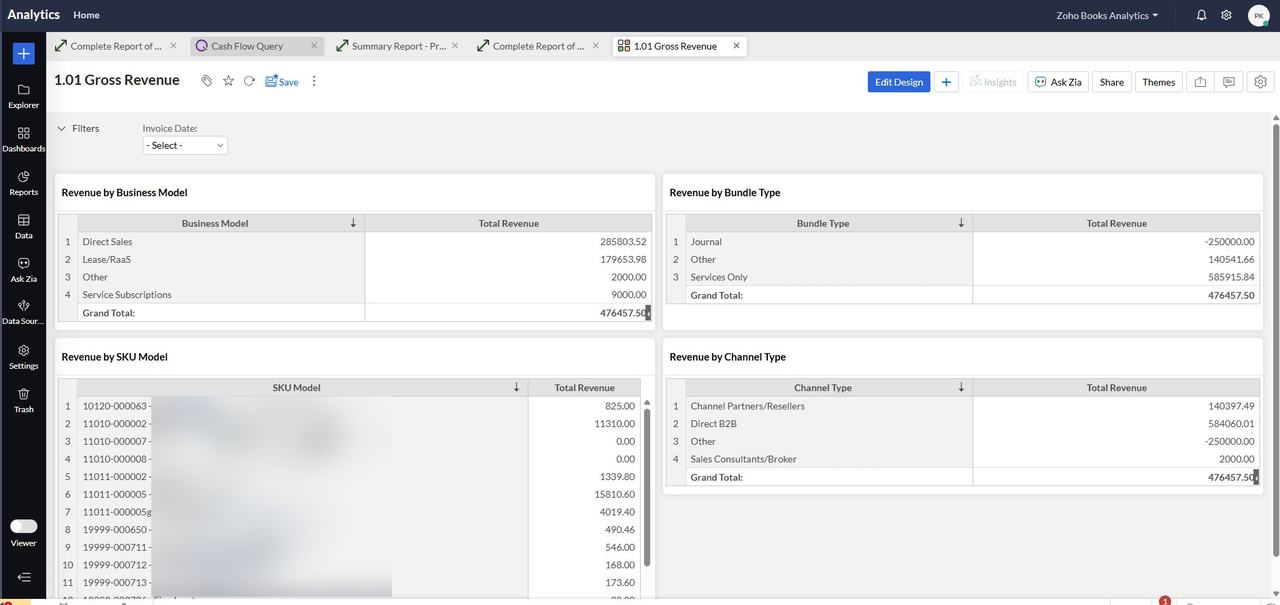Select Sales Consultants/Broker row

962,459
